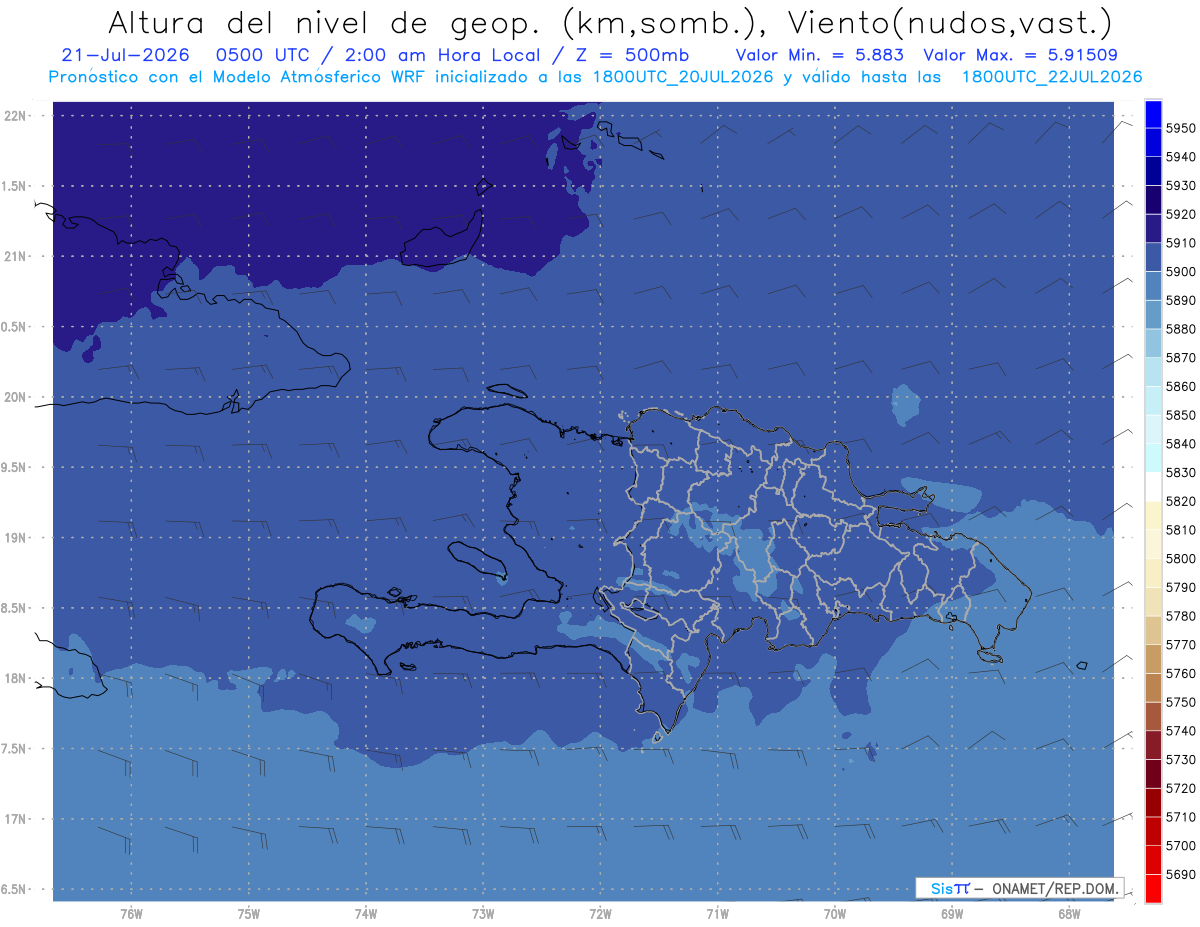
Task: Click the latitude axis label '9.5N'
Action: [14, 467]
